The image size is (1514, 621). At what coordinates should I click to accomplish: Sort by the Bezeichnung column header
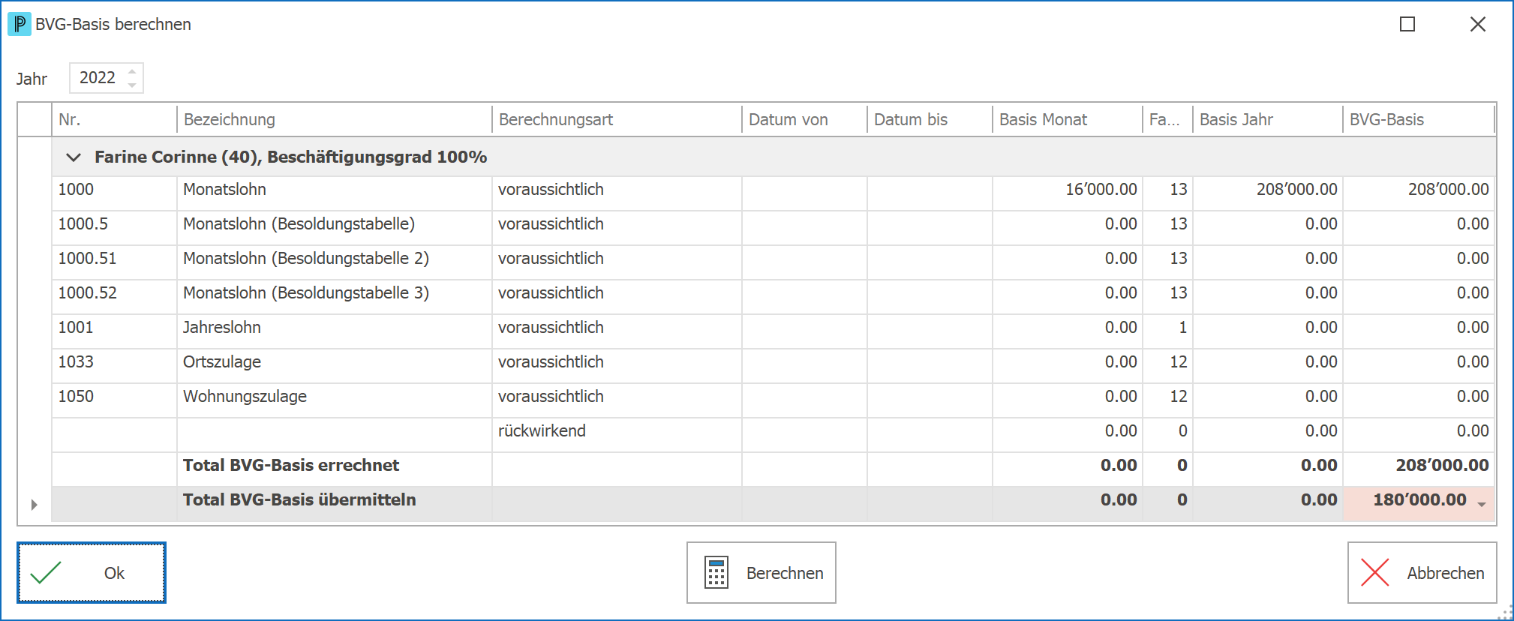[x=334, y=120]
